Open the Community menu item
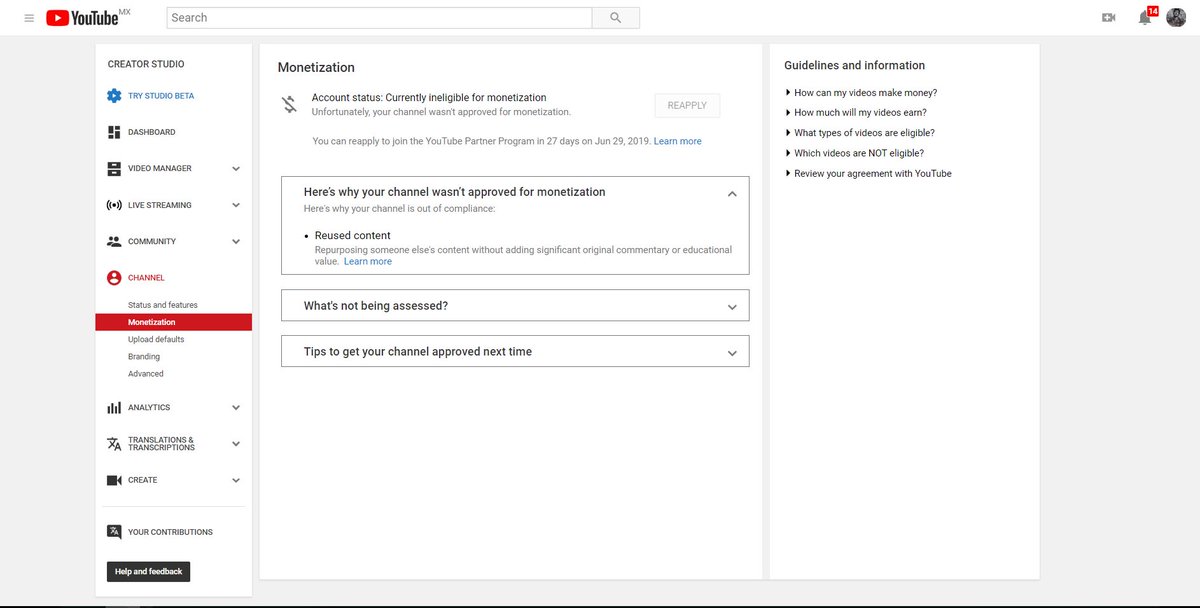Viewport: 1200px width, 608px height. pyautogui.click(x=152, y=241)
